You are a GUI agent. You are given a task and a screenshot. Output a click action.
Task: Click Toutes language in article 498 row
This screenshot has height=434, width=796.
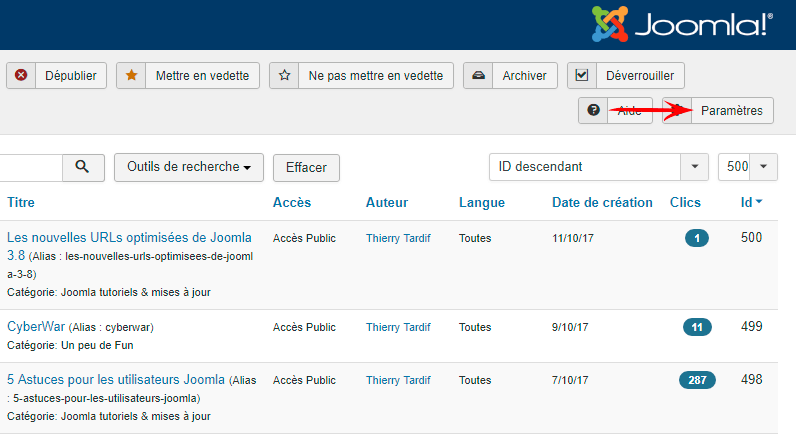coord(475,380)
